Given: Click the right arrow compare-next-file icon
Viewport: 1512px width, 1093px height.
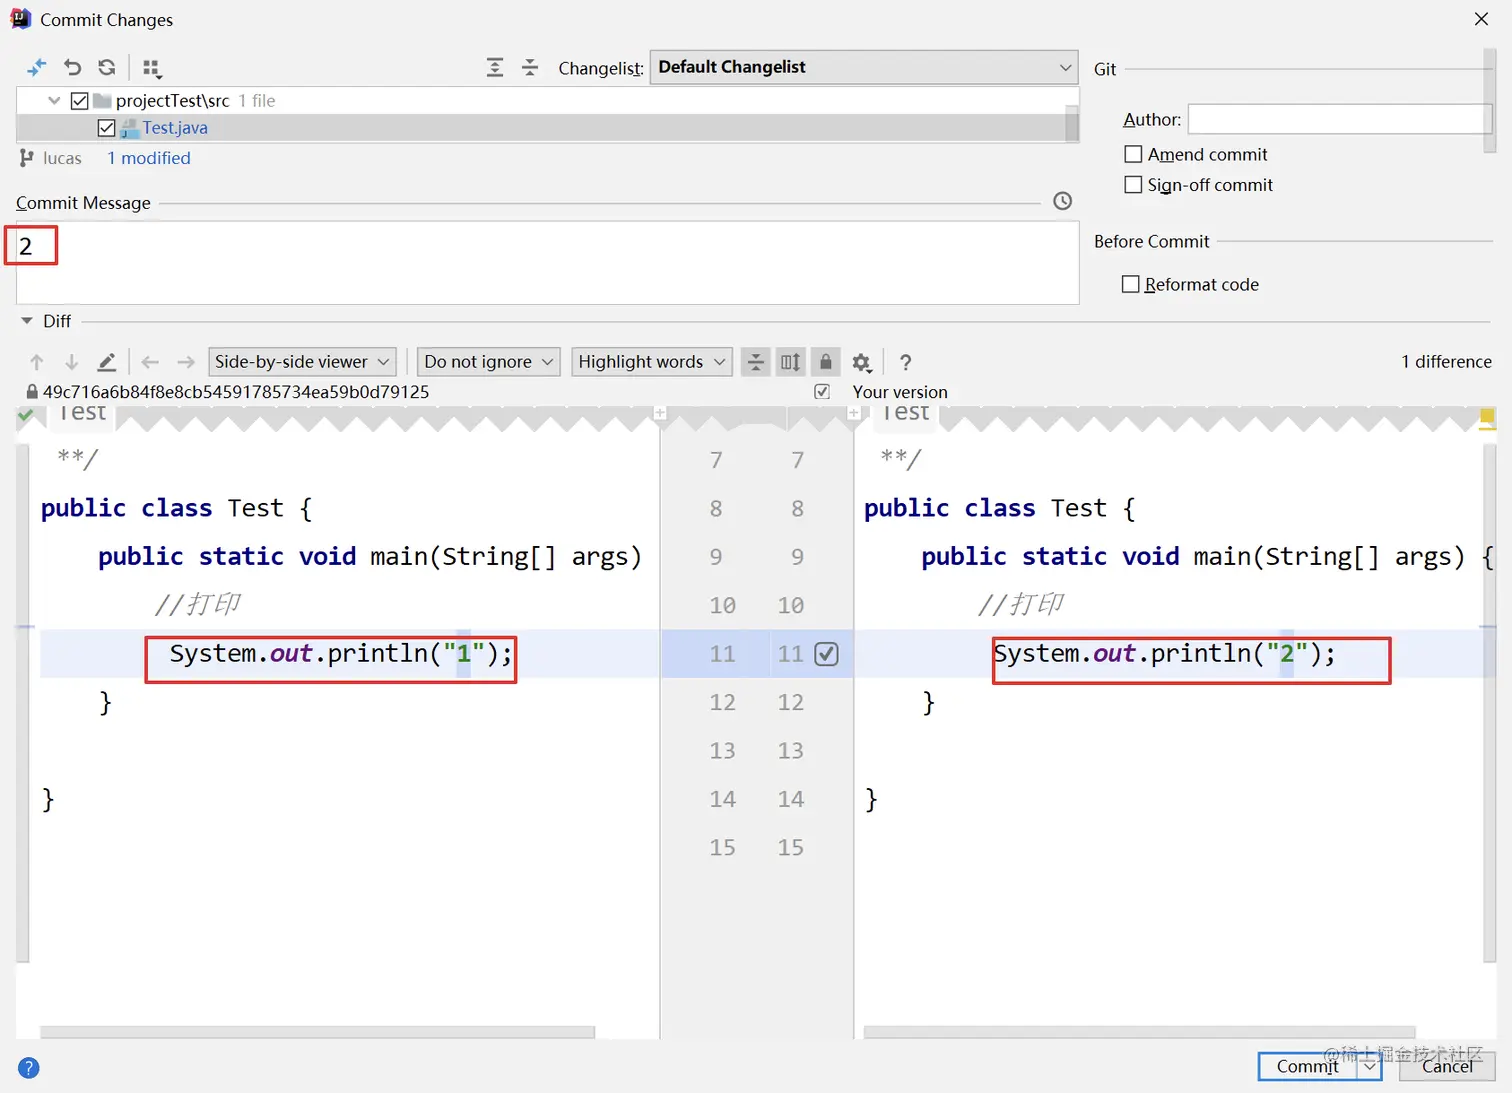Looking at the screenshot, I should pos(185,362).
